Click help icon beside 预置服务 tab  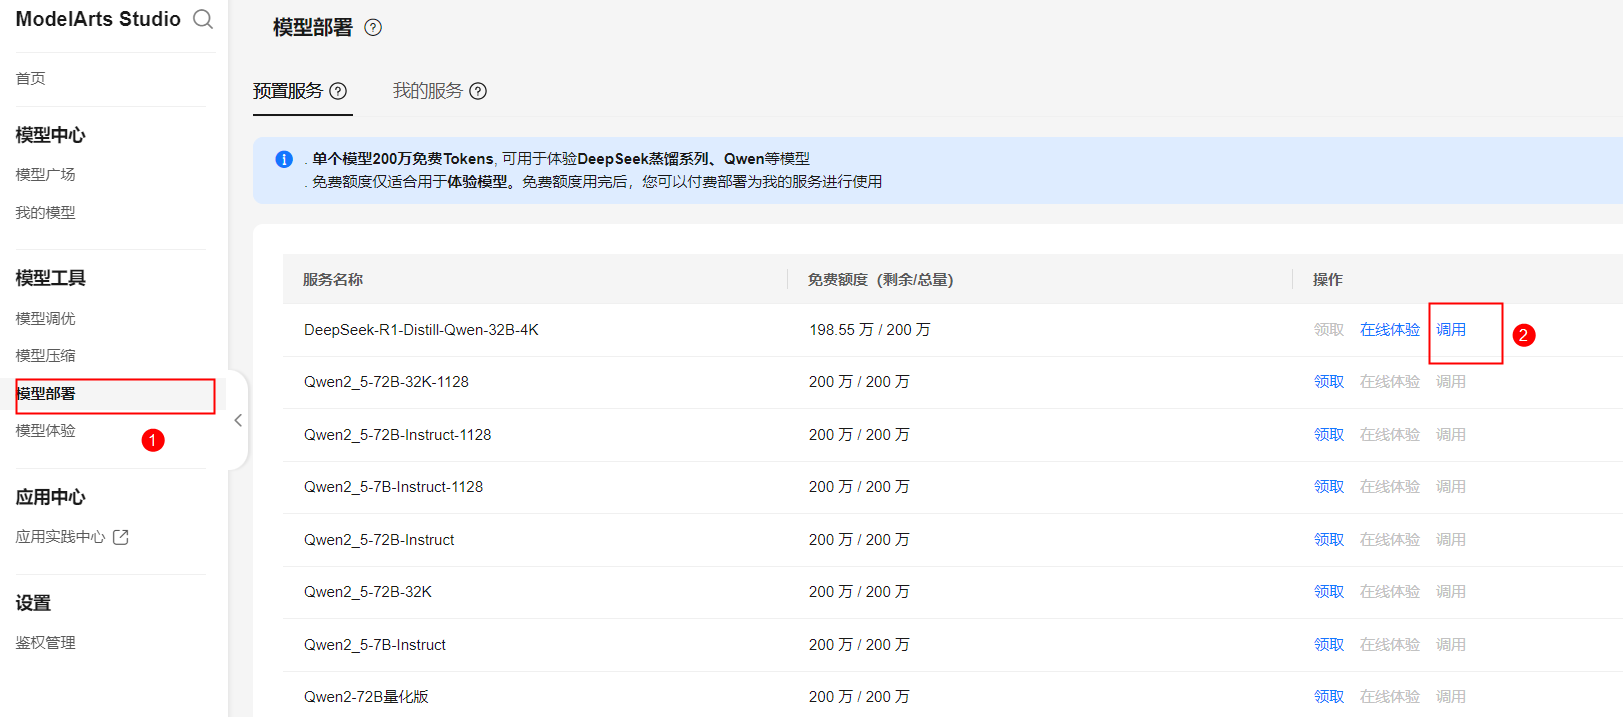(x=338, y=91)
